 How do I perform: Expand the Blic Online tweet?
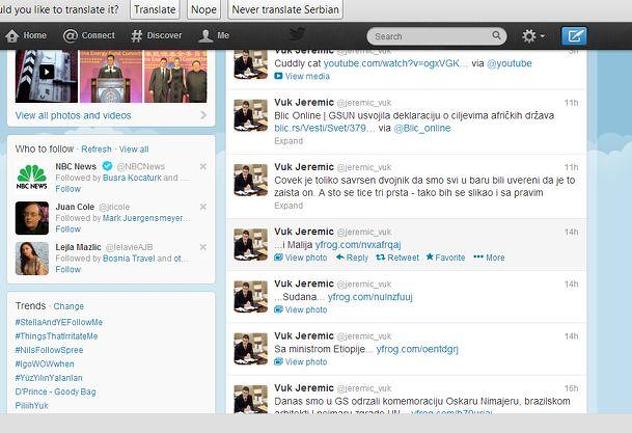point(289,141)
